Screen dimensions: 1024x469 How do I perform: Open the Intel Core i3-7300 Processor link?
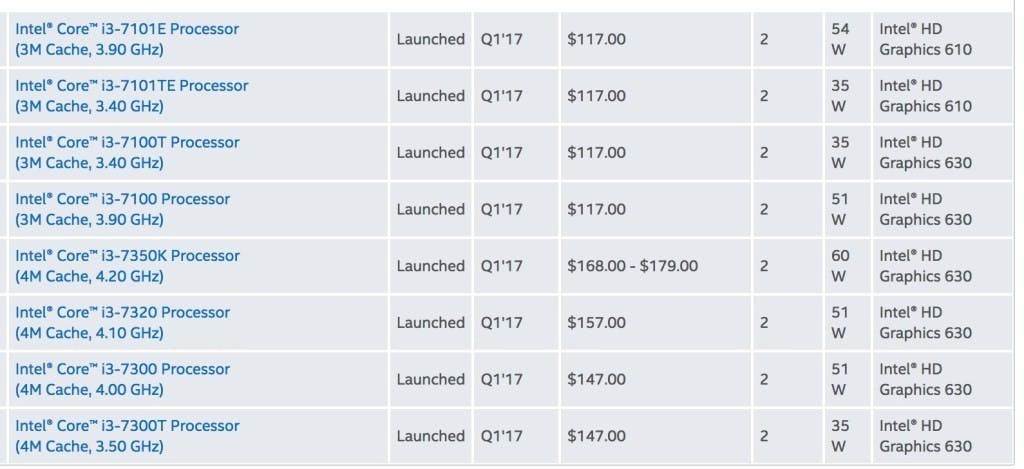click(122, 369)
